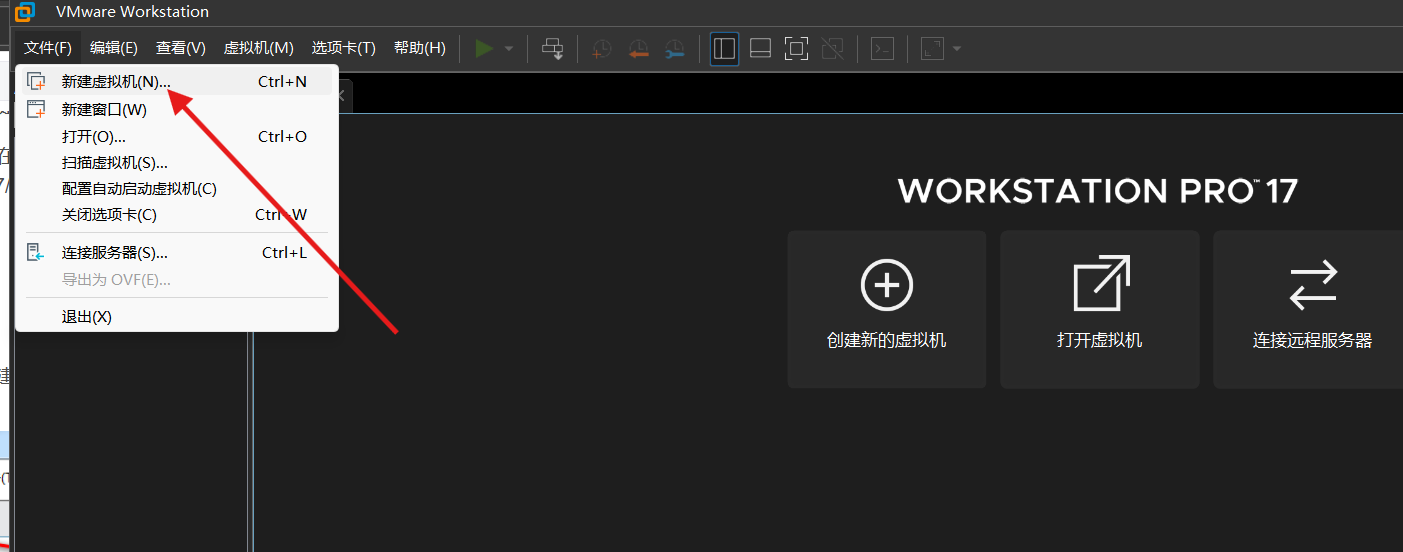Click the green Power On play icon
Screen dimensions: 1403x552
pyautogui.click(x=484, y=48)
